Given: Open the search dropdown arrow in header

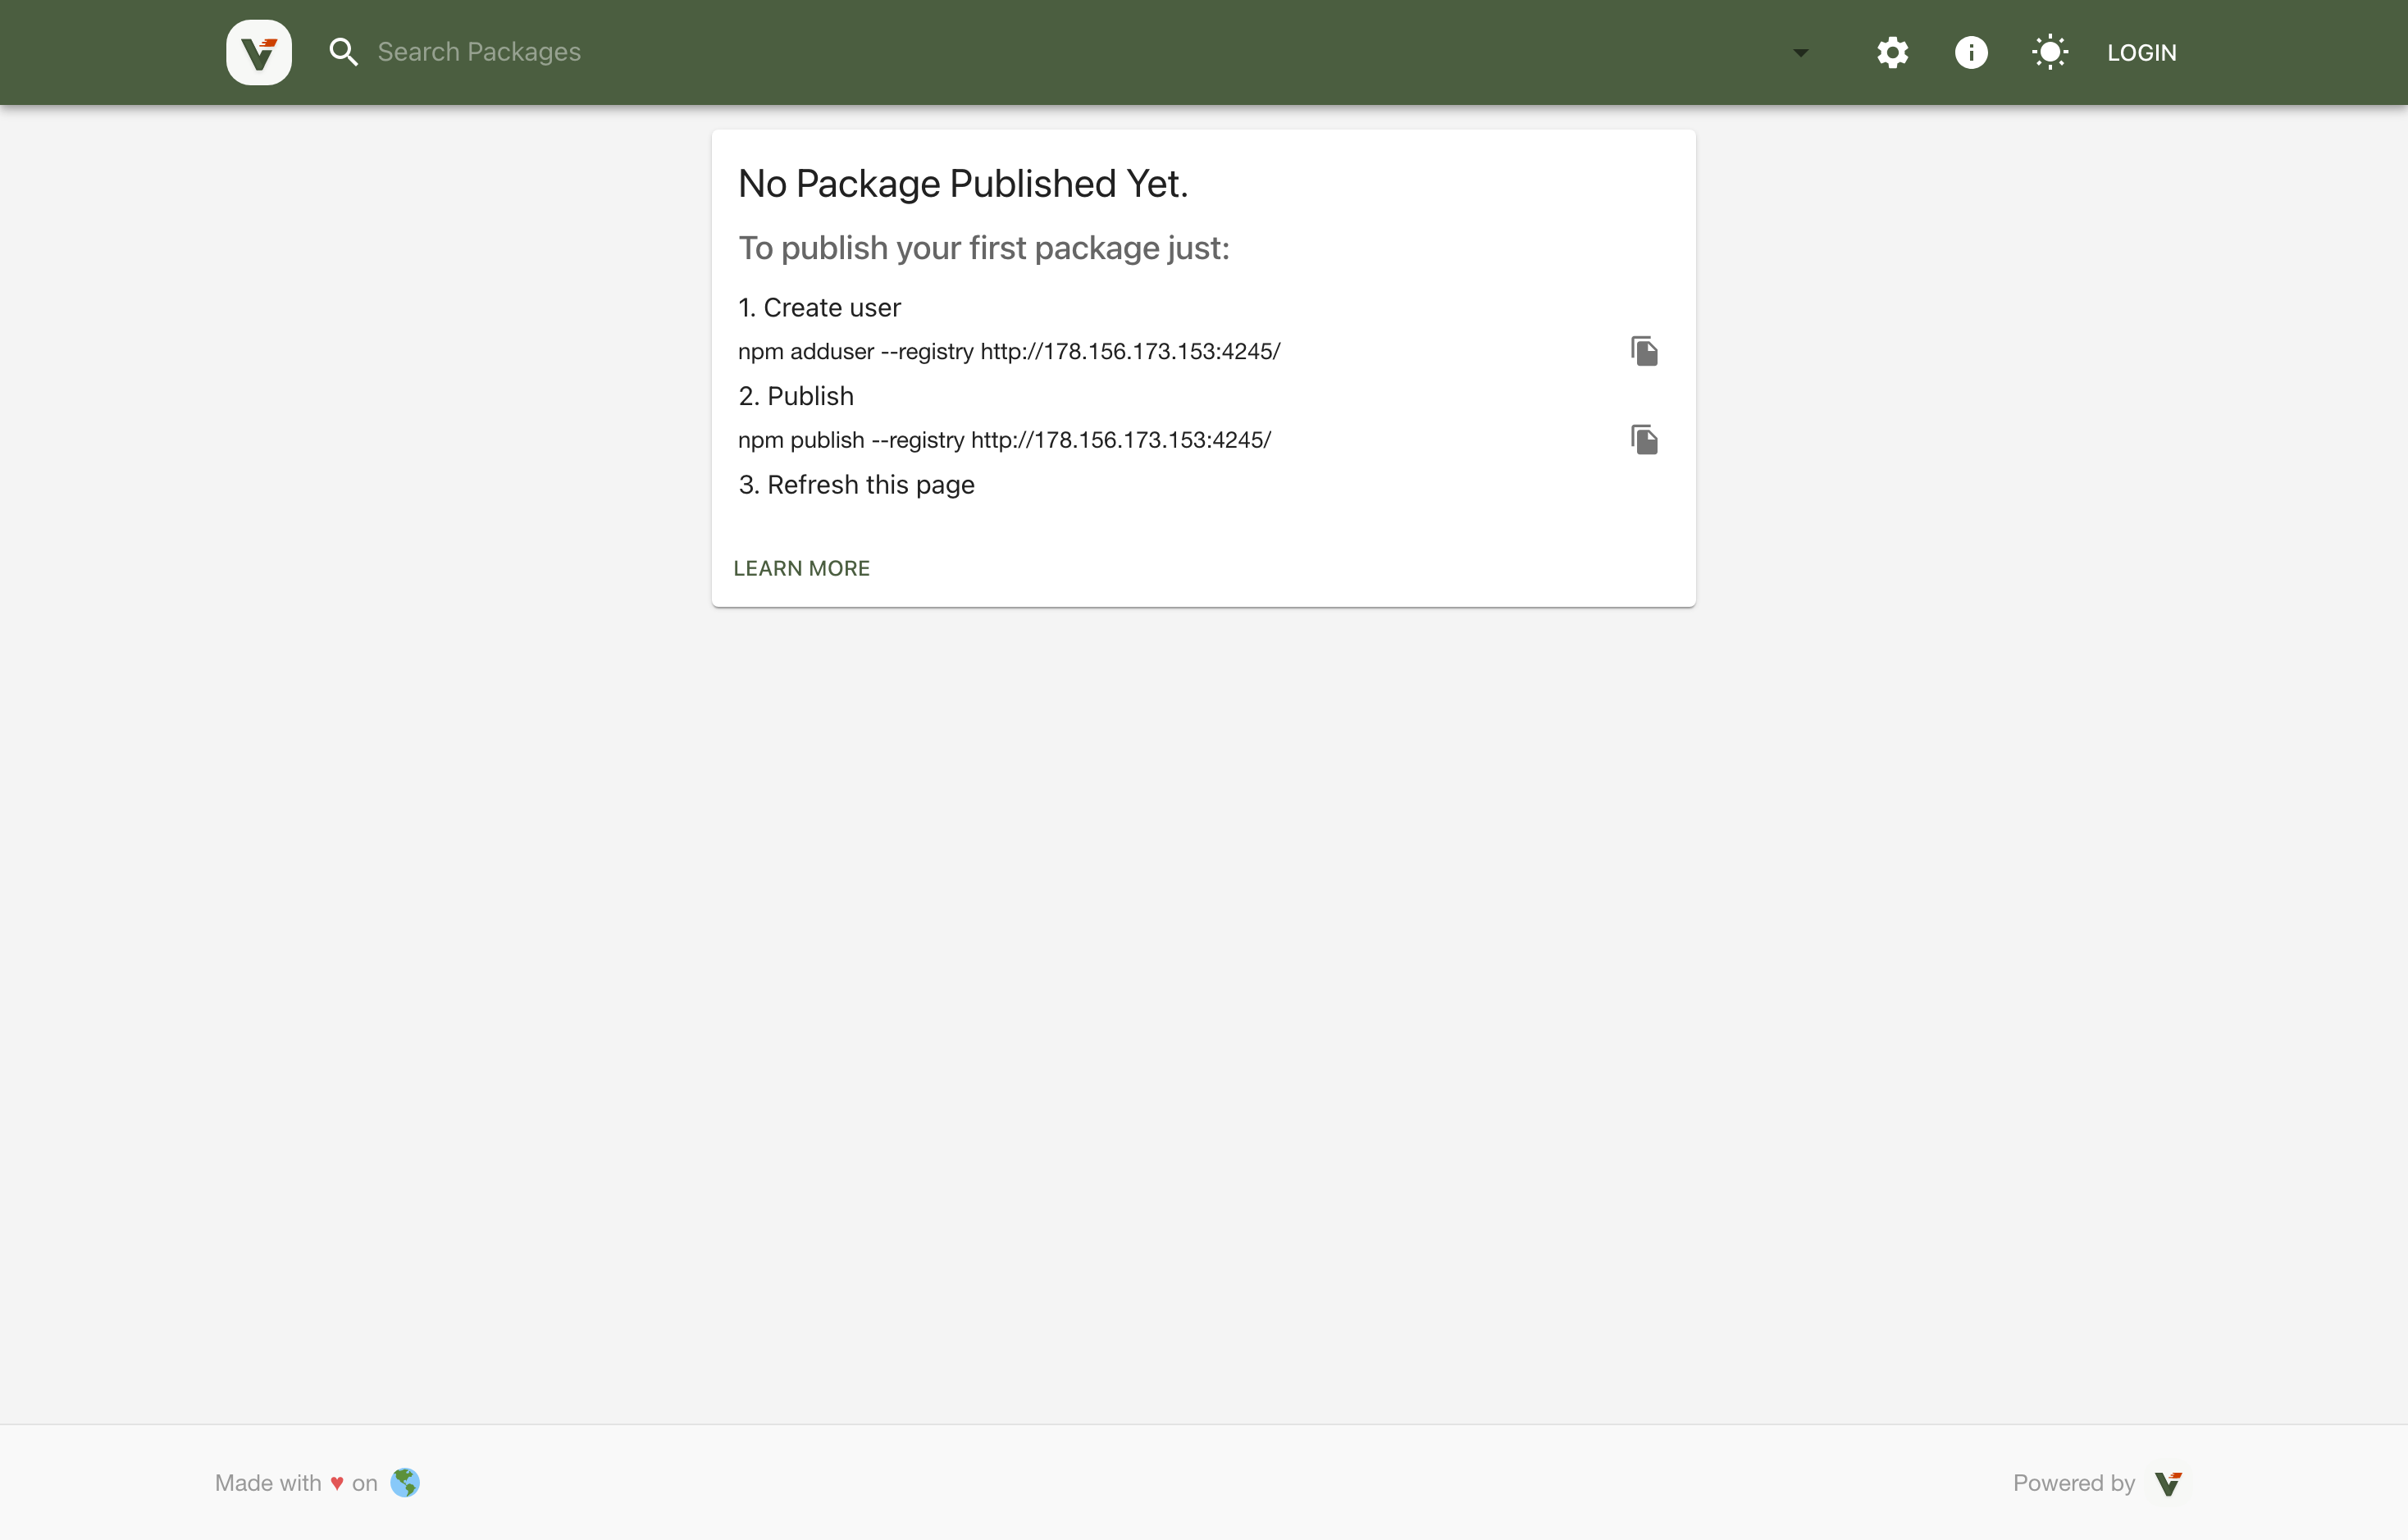Looking at the screenshot, I should pyautogui.click(x=1800, y=52).
